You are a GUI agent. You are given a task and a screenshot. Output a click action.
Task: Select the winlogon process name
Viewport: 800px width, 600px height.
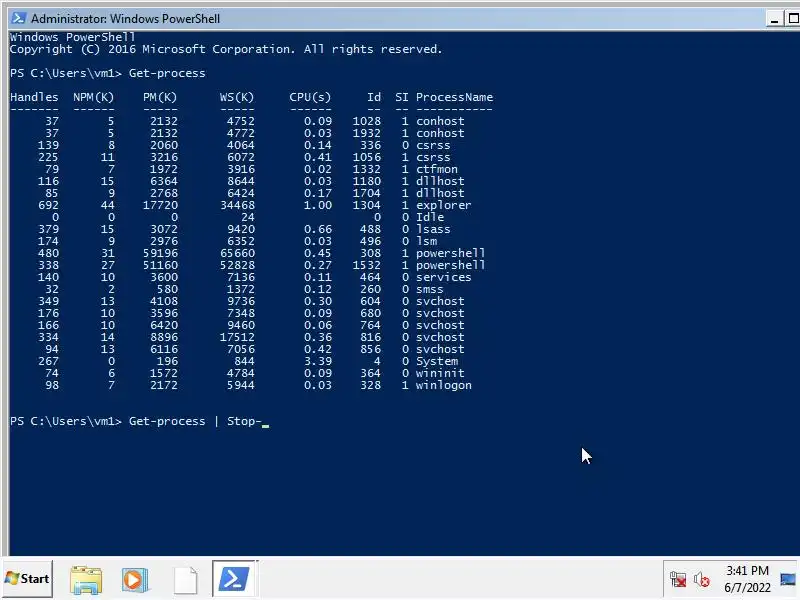pos(443,385)
